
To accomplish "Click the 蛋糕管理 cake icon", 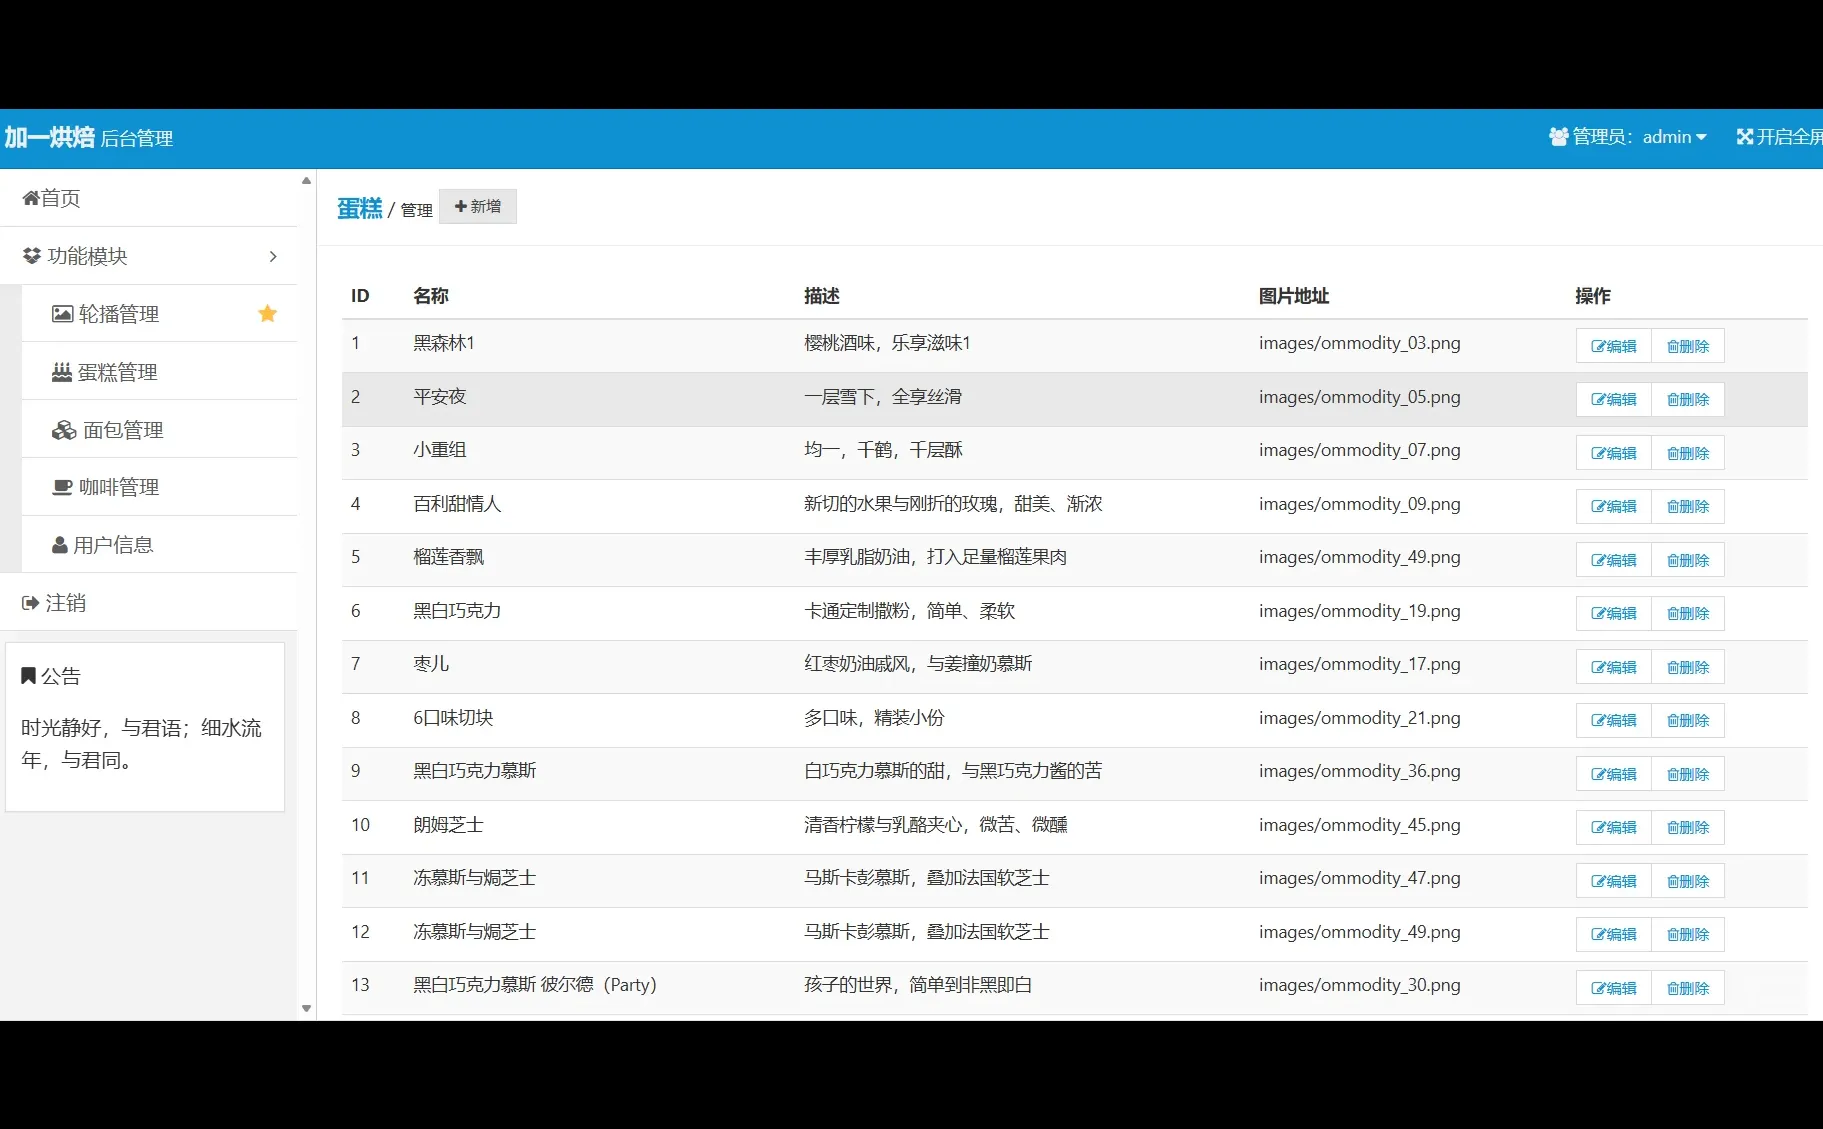I will [62, 372].
